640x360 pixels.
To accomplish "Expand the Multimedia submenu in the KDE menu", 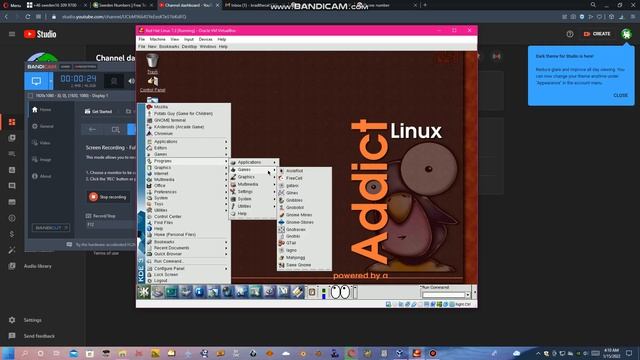I will click(187, 180).
